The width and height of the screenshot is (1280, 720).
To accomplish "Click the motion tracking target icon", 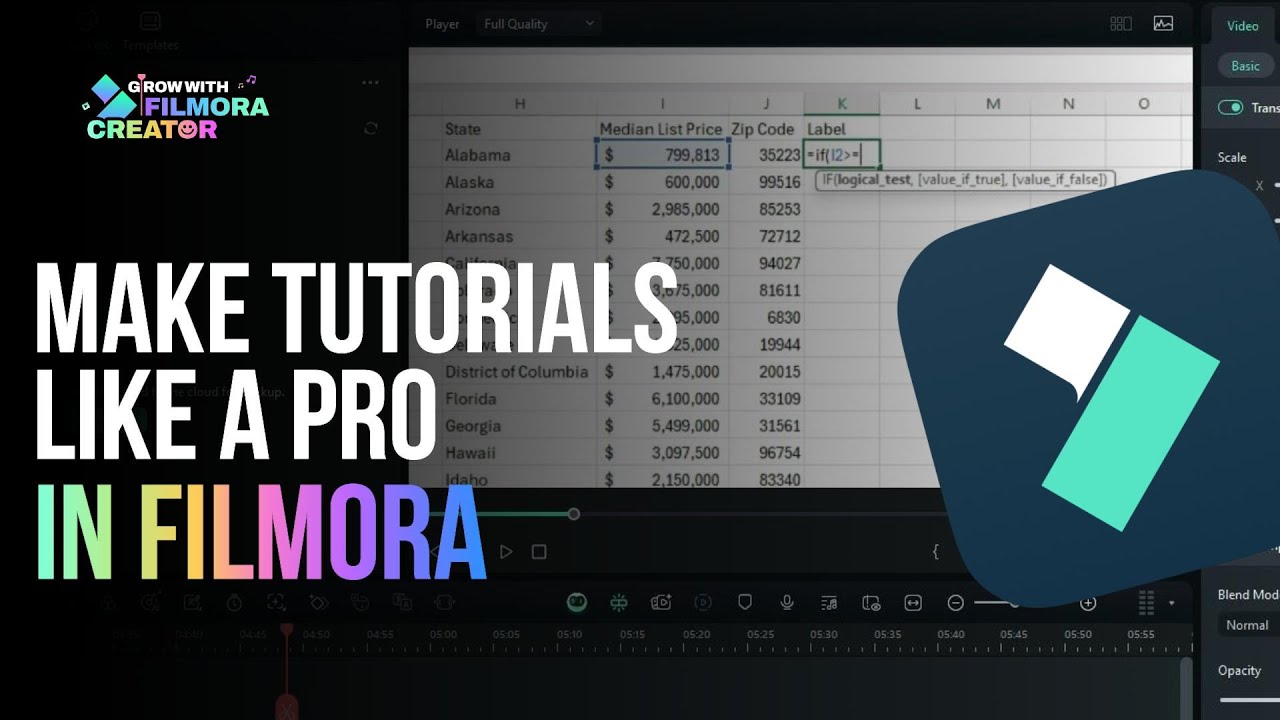I will (276, 603).
